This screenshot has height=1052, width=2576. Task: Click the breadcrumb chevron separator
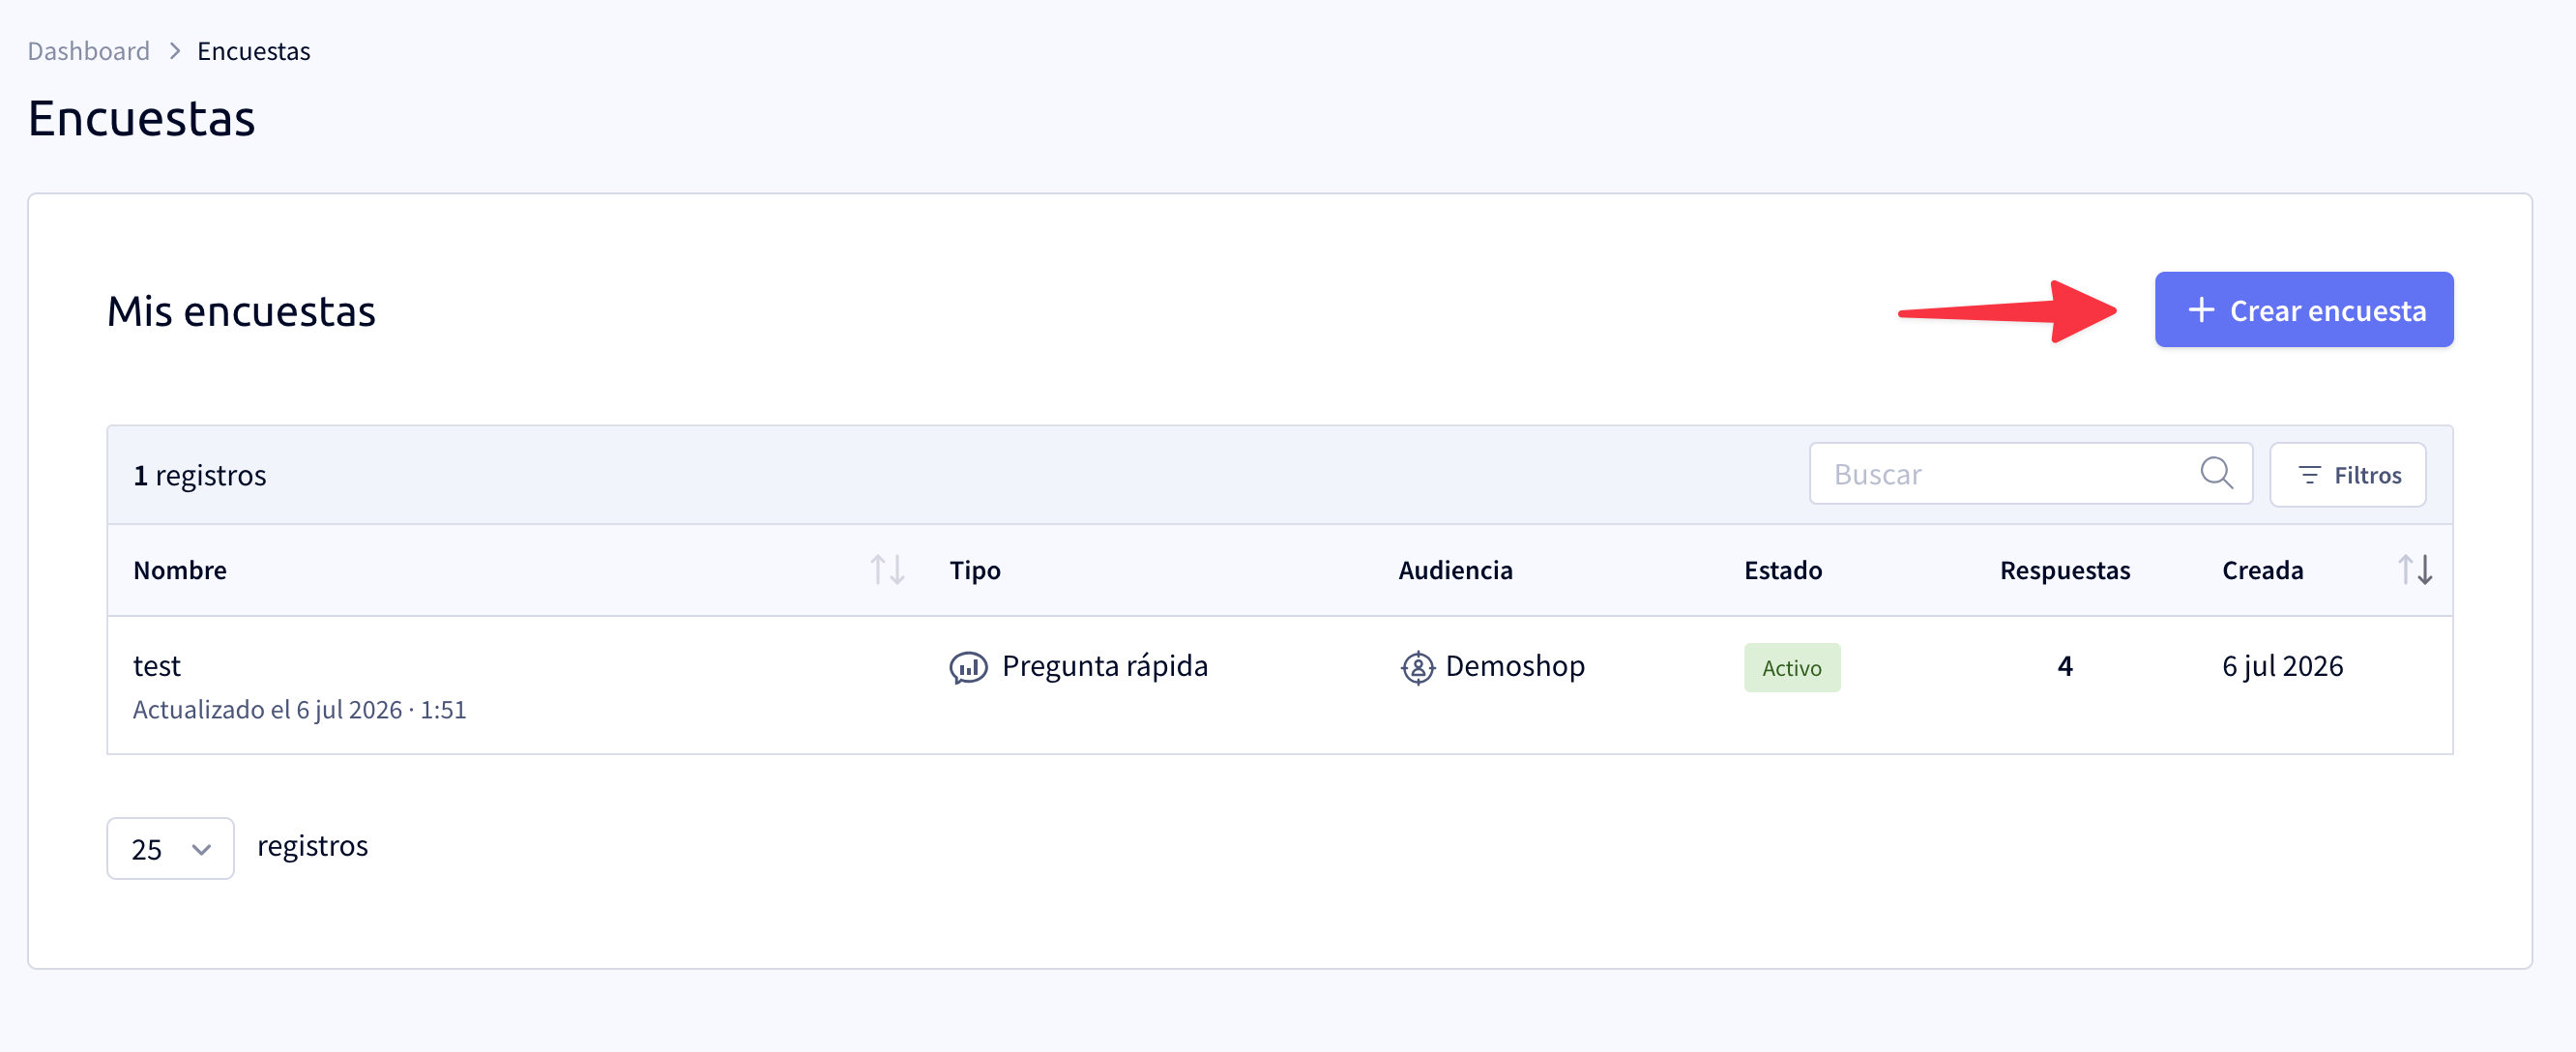174,51
